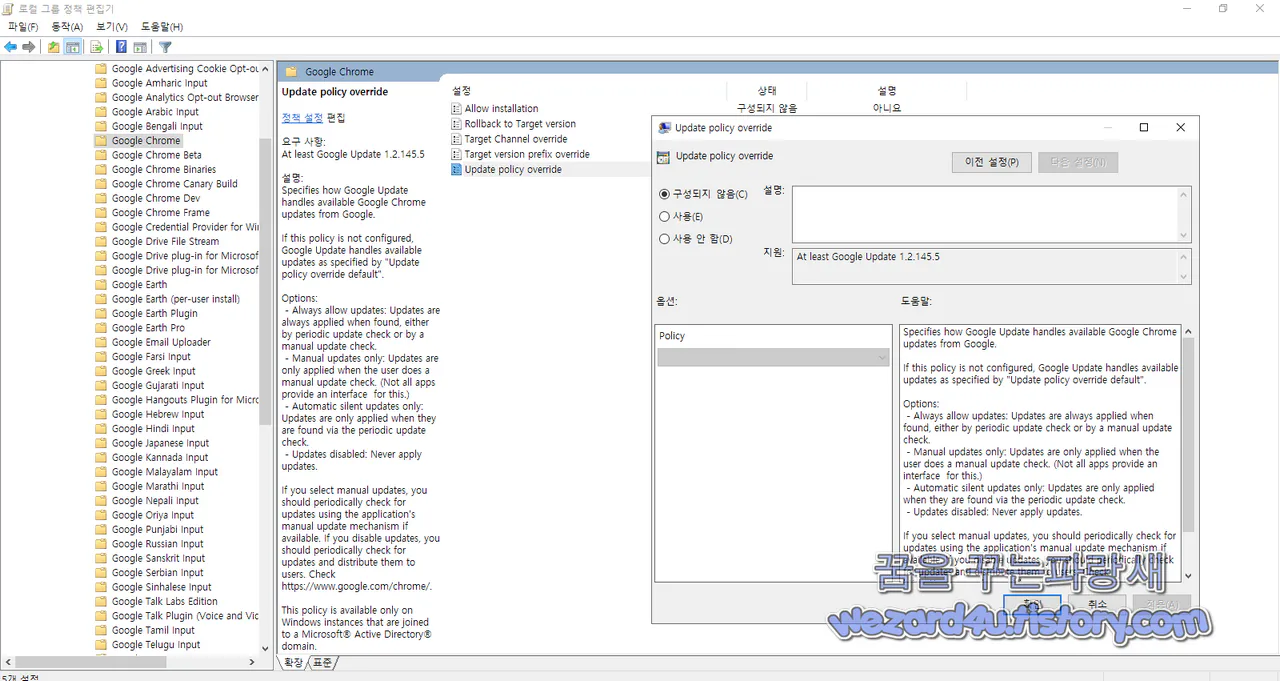Click the folder icon beside Google Chrome Beta
Image resolution: width=1280 pixels, height=681 pixels.
click(101, 155)
